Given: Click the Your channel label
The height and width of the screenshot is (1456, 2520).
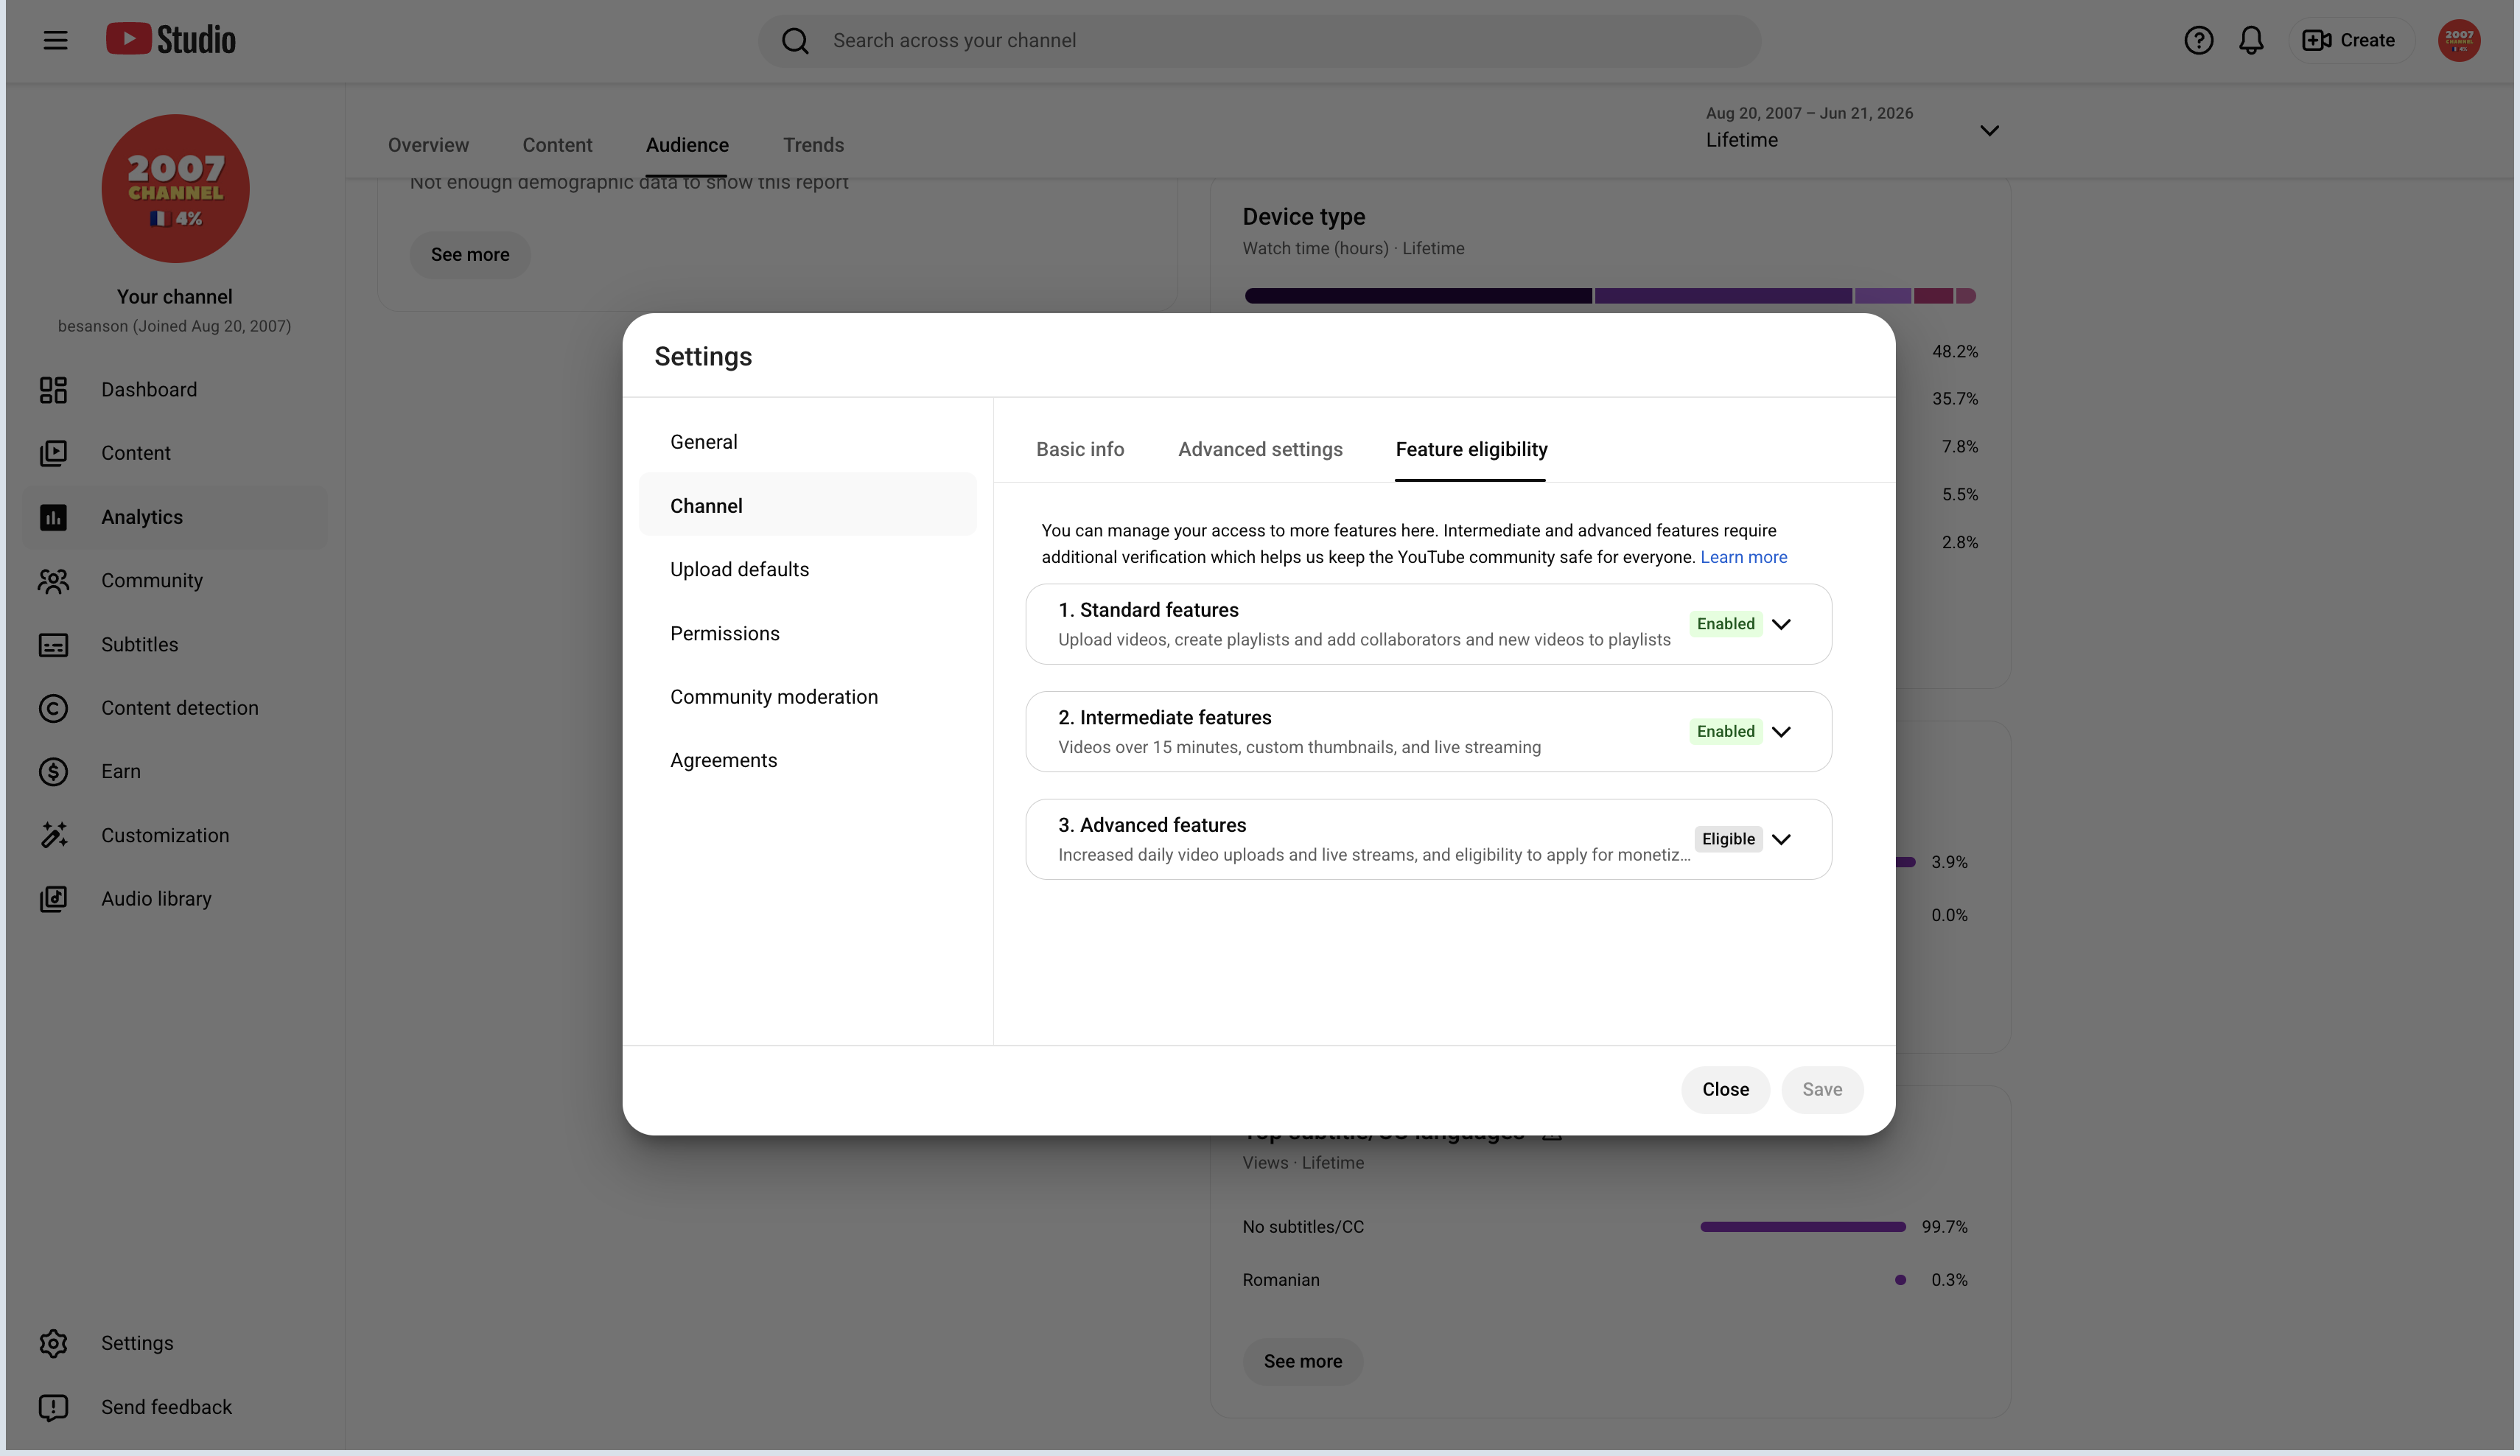Looking at the screenshot, I should tap(175, 297).
